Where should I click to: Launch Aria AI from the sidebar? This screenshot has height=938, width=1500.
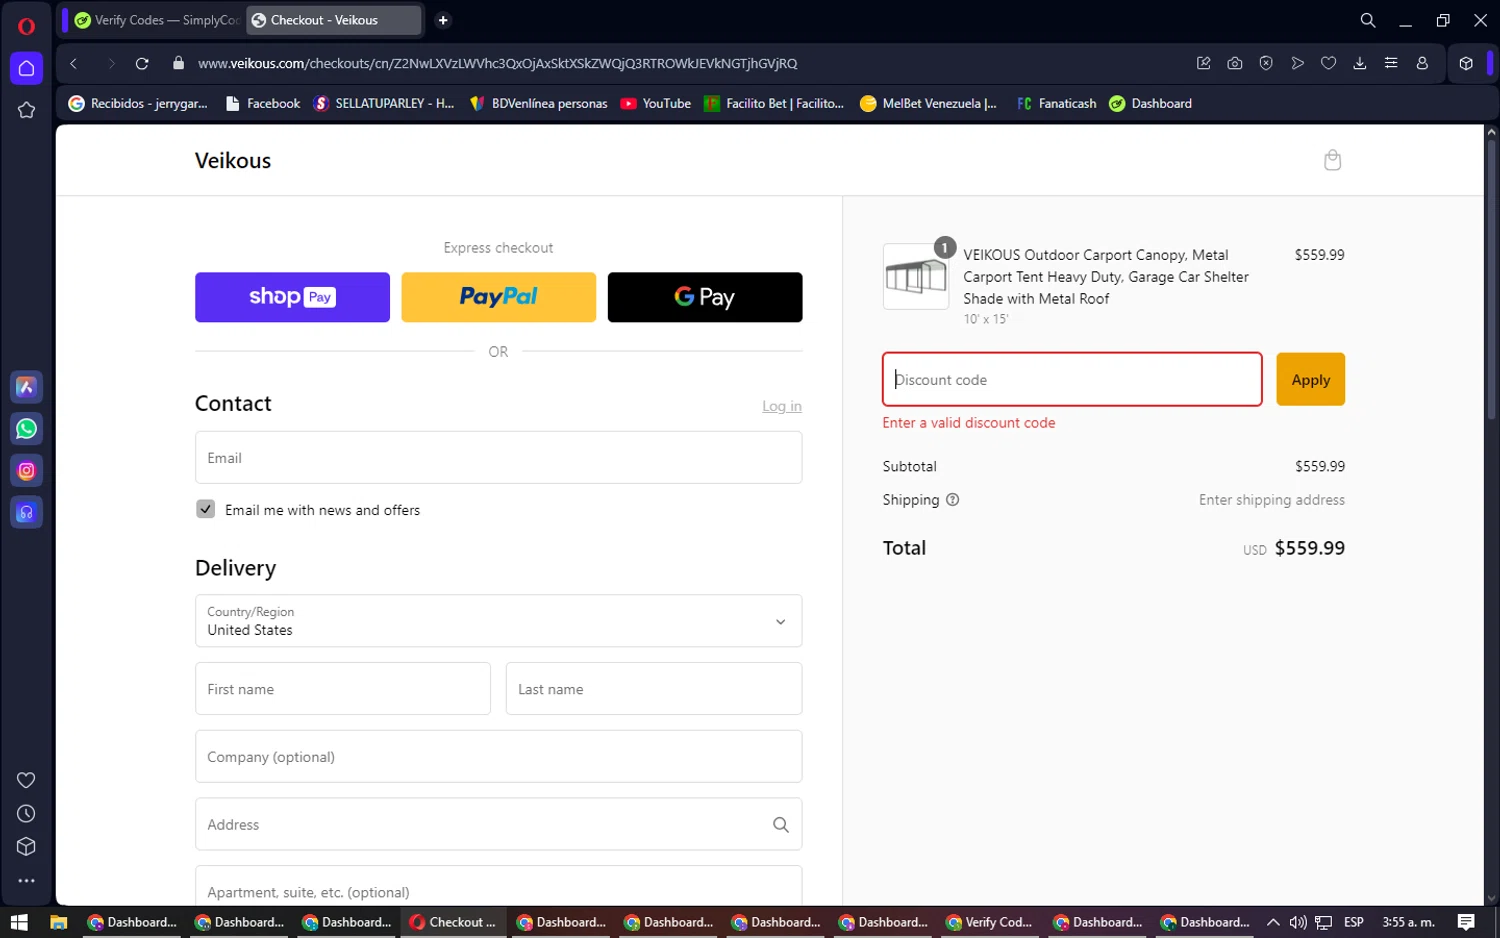coord(26,387)
